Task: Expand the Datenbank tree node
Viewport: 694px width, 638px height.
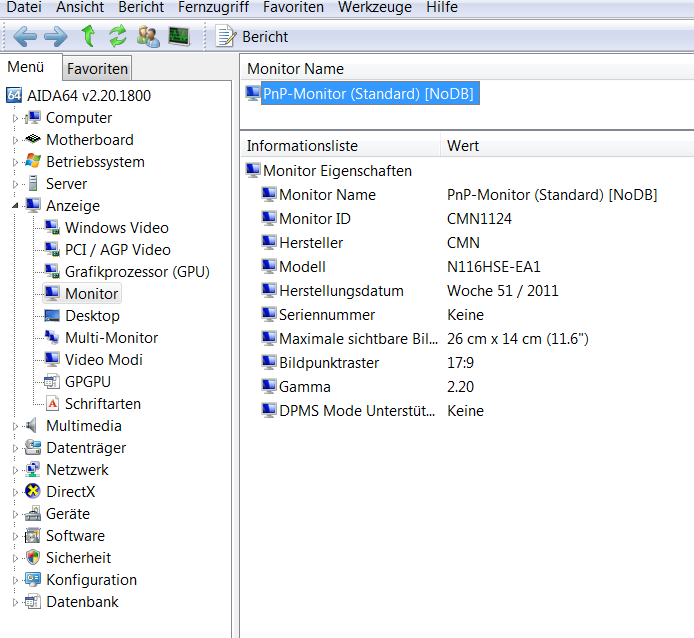Action: click(x=15, y=603)
